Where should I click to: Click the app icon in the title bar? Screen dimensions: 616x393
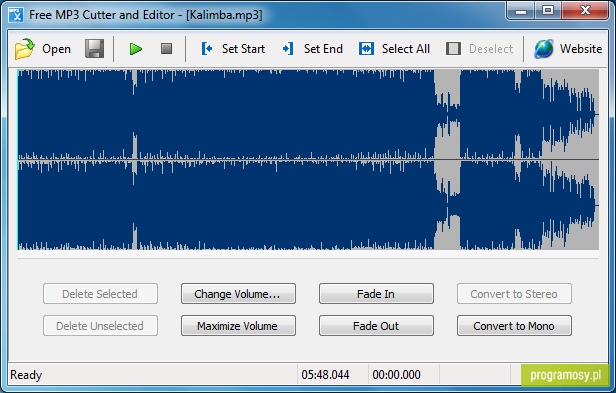click(16, 15)
